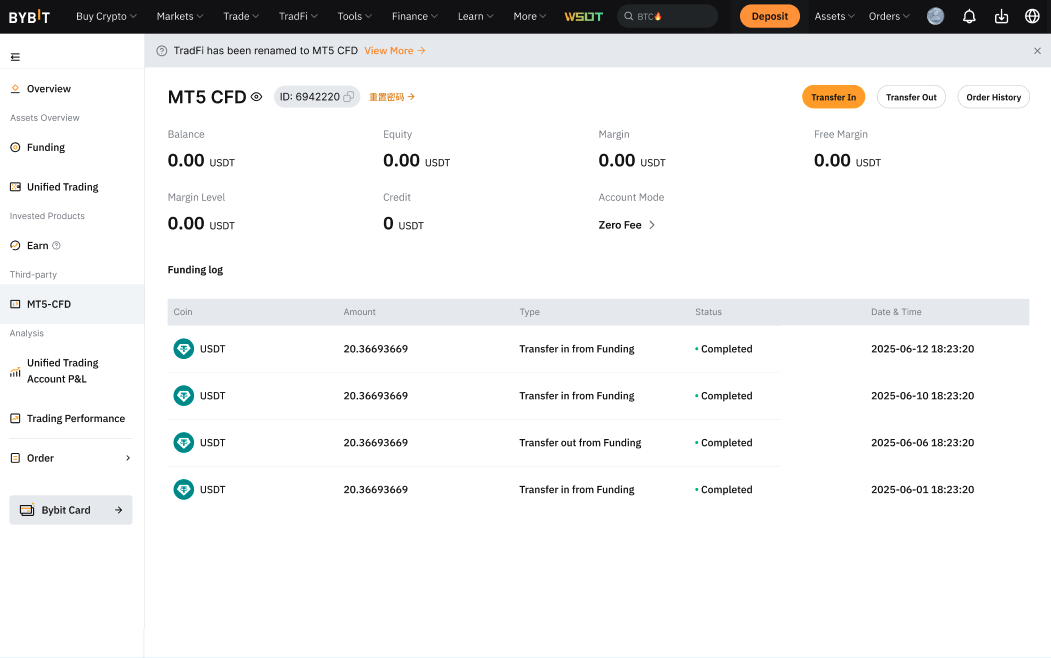This screenshot has height=658, width=1051.
Task: Toggle balance visibility eye icon
Action: 256,97
